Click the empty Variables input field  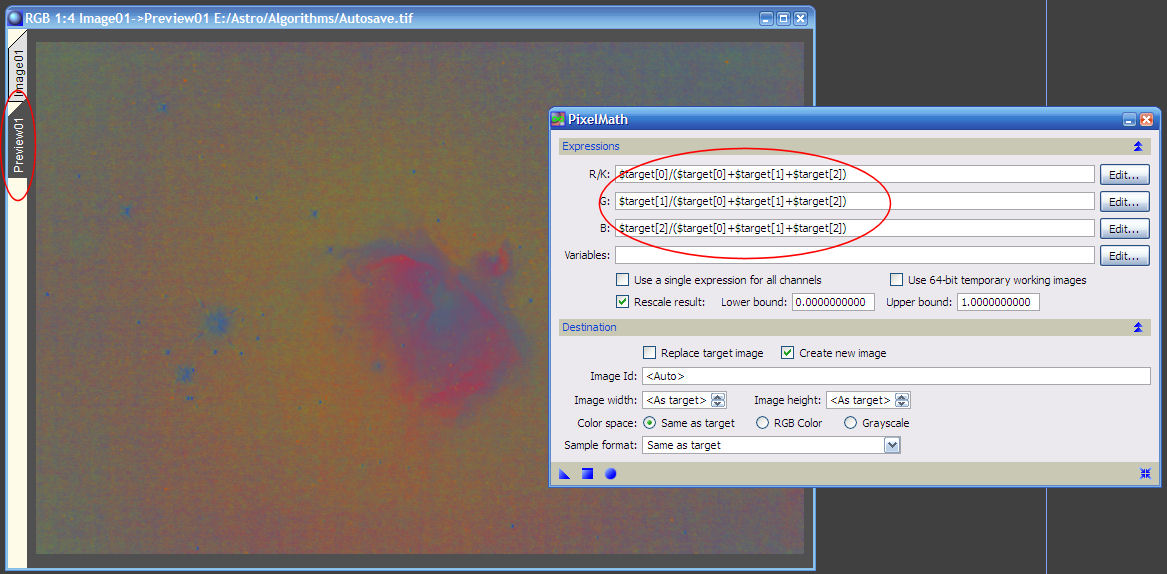[x=854, y=255]
